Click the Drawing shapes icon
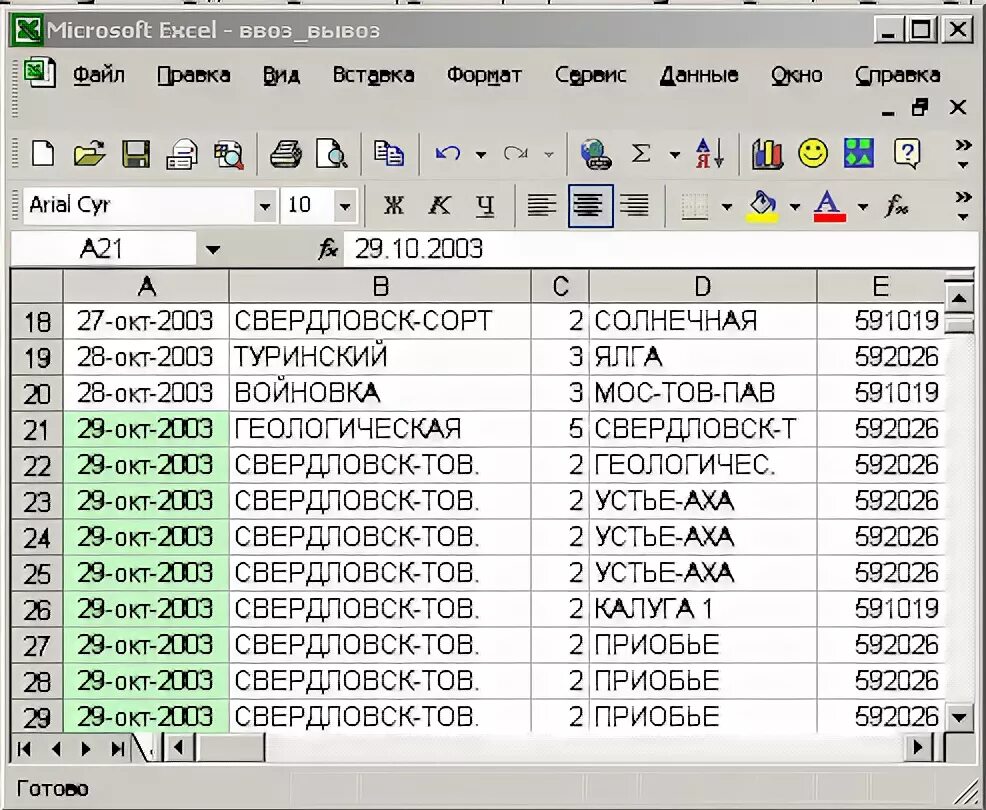 [859, 153]
